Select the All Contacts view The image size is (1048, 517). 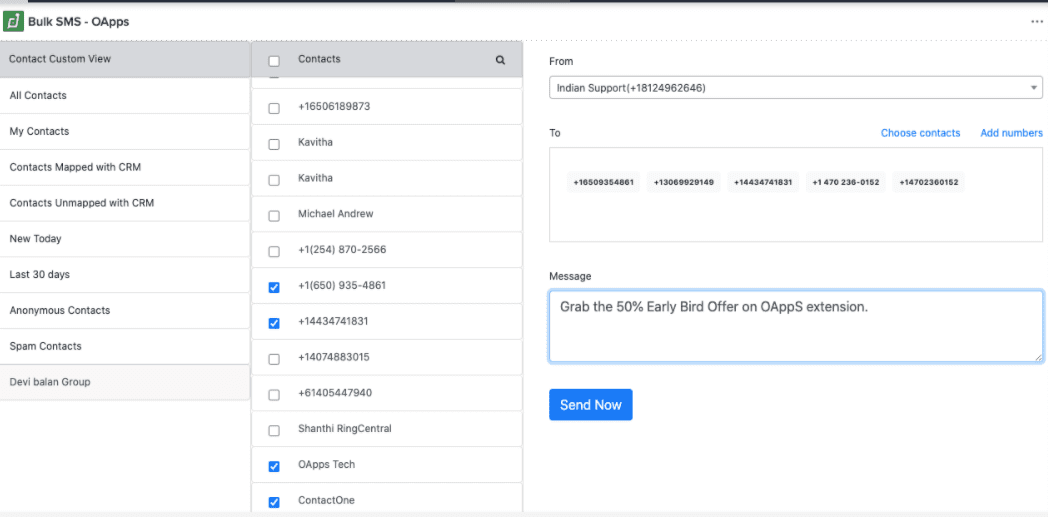coord(125,96)
